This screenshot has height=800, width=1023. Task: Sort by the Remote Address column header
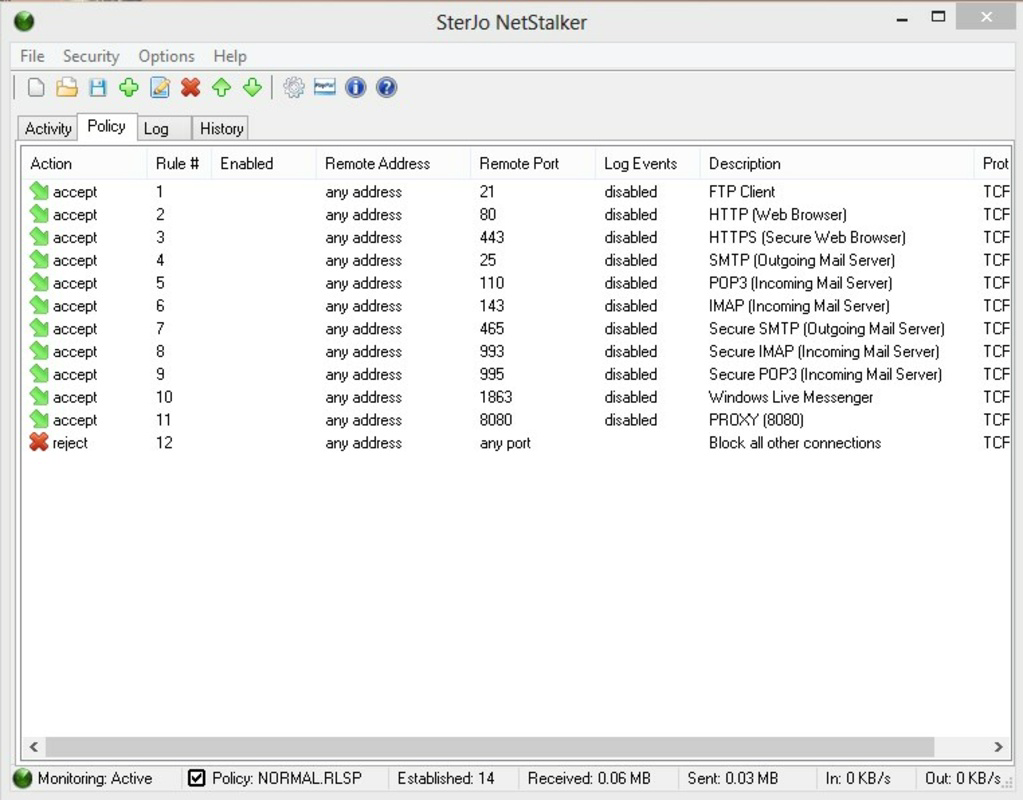[x=393, y=163]
